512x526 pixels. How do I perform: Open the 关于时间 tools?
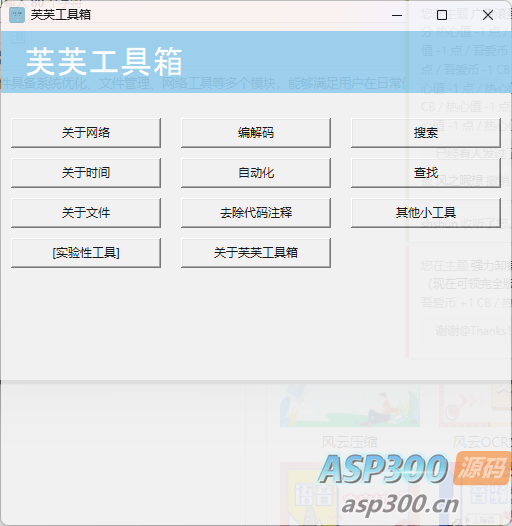pyautogui.click(x=86, y=173)
